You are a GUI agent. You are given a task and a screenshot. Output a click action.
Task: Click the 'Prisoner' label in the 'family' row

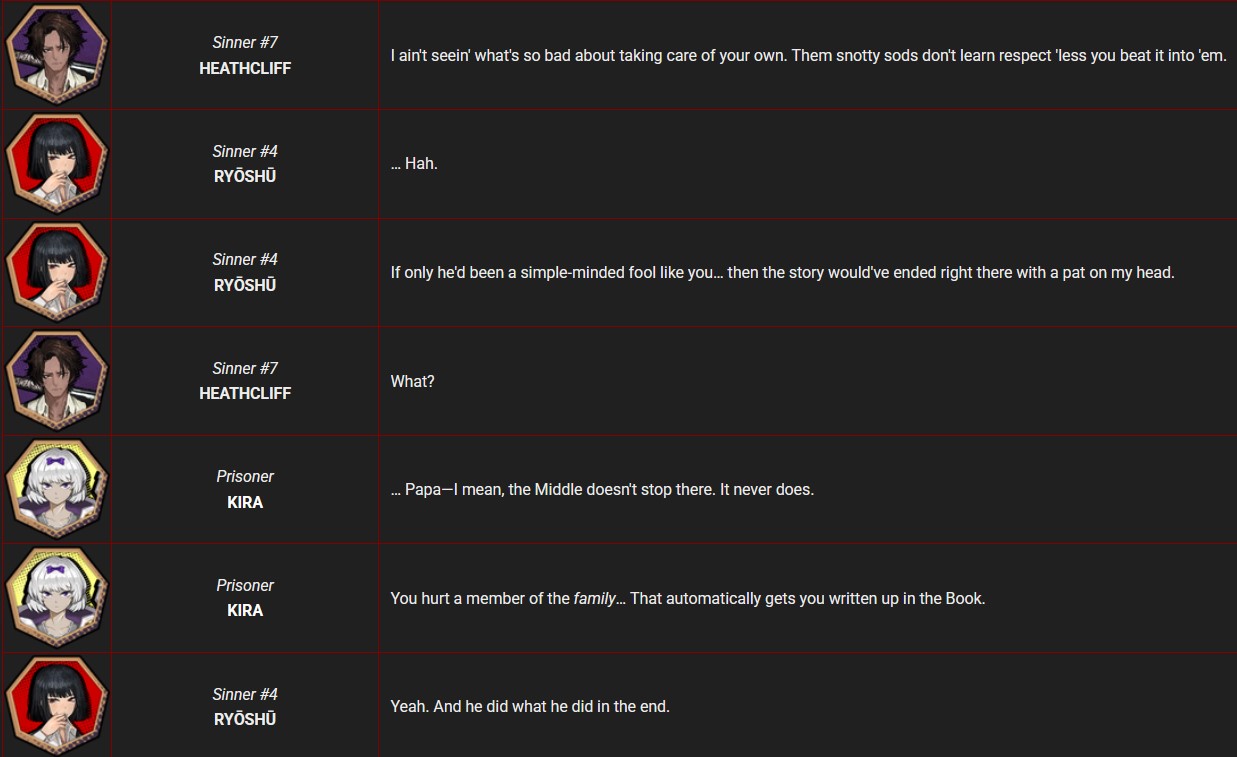245,585
